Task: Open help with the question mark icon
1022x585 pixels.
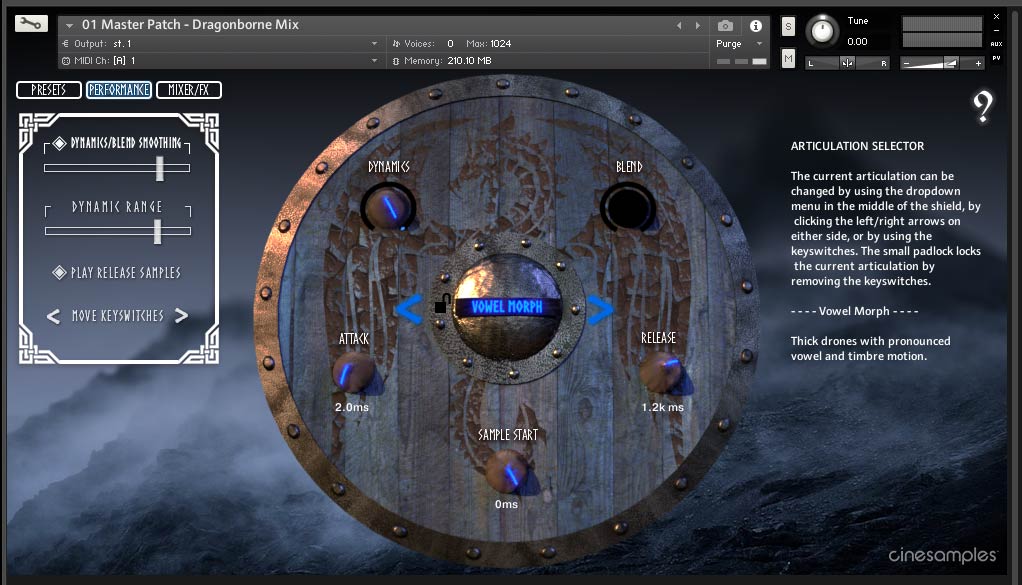Action: pos(983,106)
